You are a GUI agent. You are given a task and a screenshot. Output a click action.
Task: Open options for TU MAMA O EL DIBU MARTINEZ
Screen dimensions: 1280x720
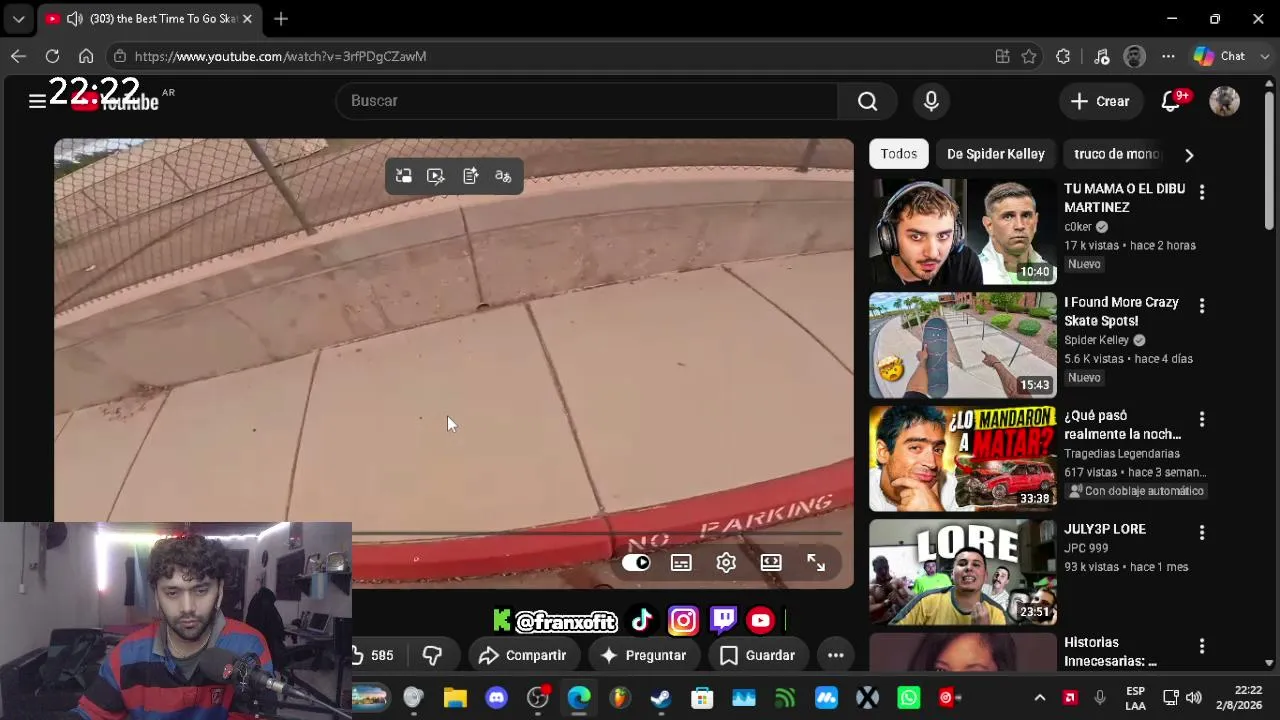1202,192
